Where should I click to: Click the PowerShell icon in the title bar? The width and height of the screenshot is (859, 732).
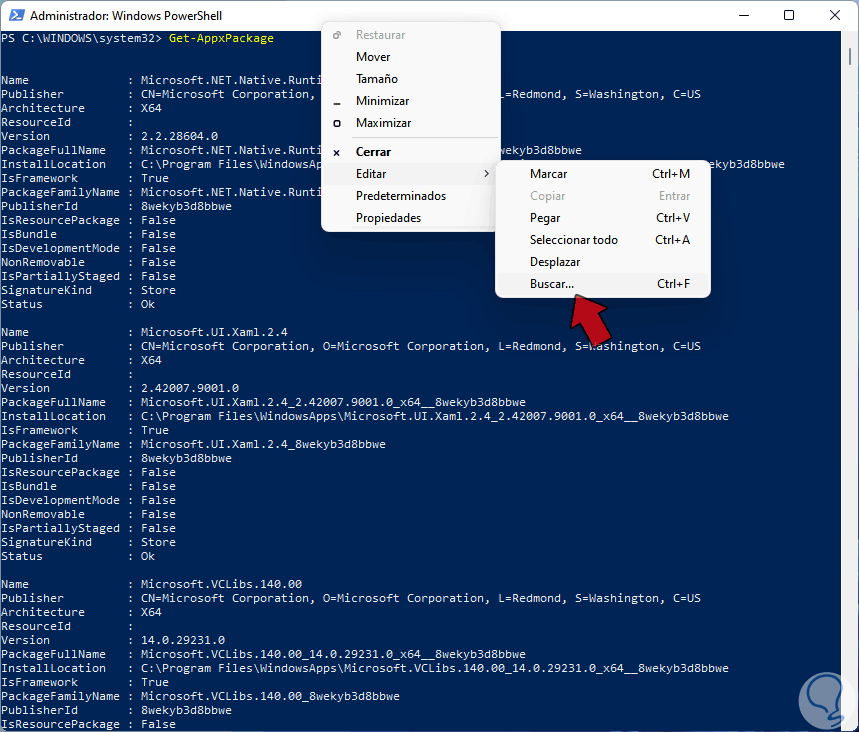(16, 15)
